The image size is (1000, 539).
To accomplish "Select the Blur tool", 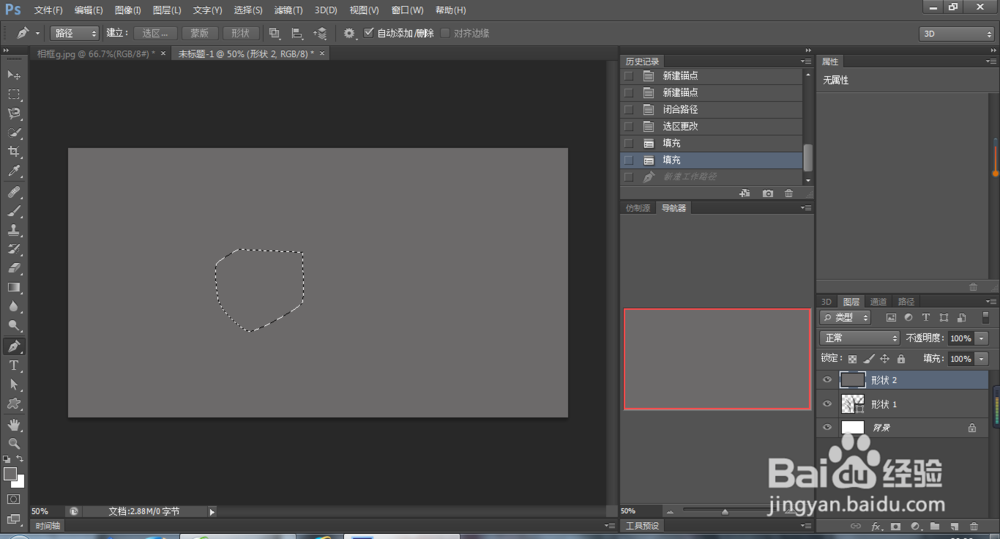I will 13,307.
